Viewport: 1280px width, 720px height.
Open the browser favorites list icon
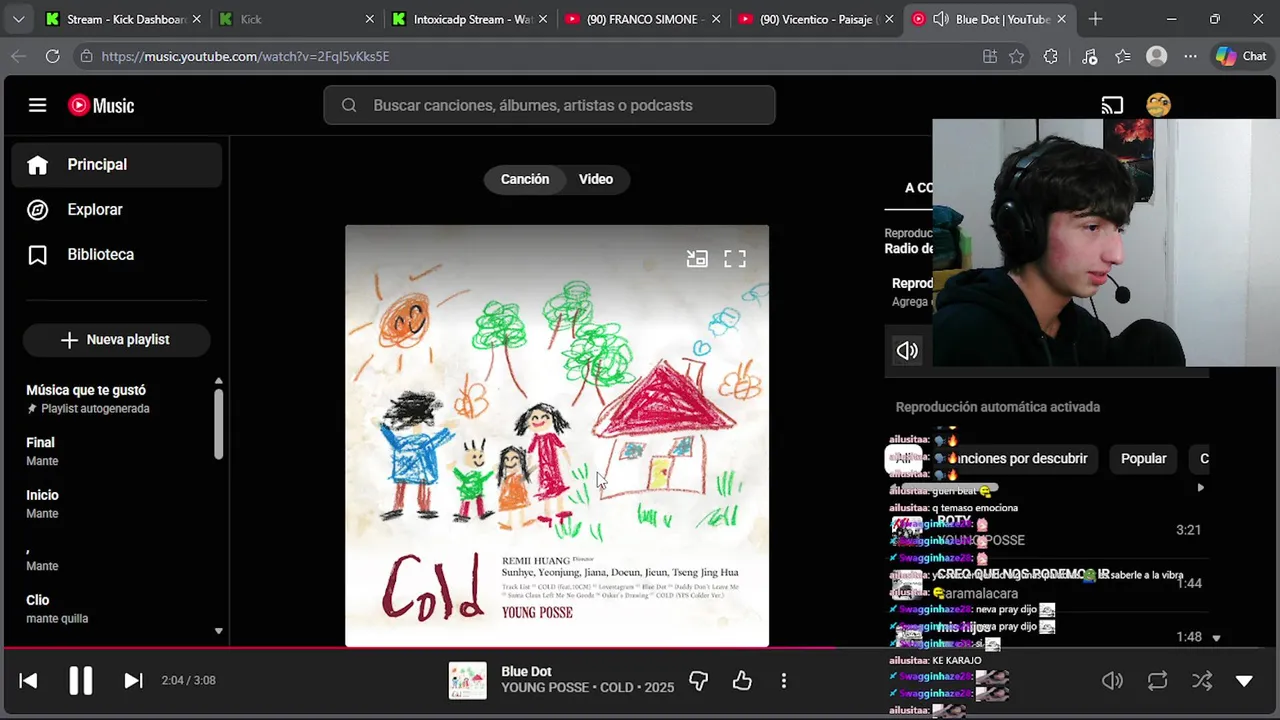pos(1123,57)
